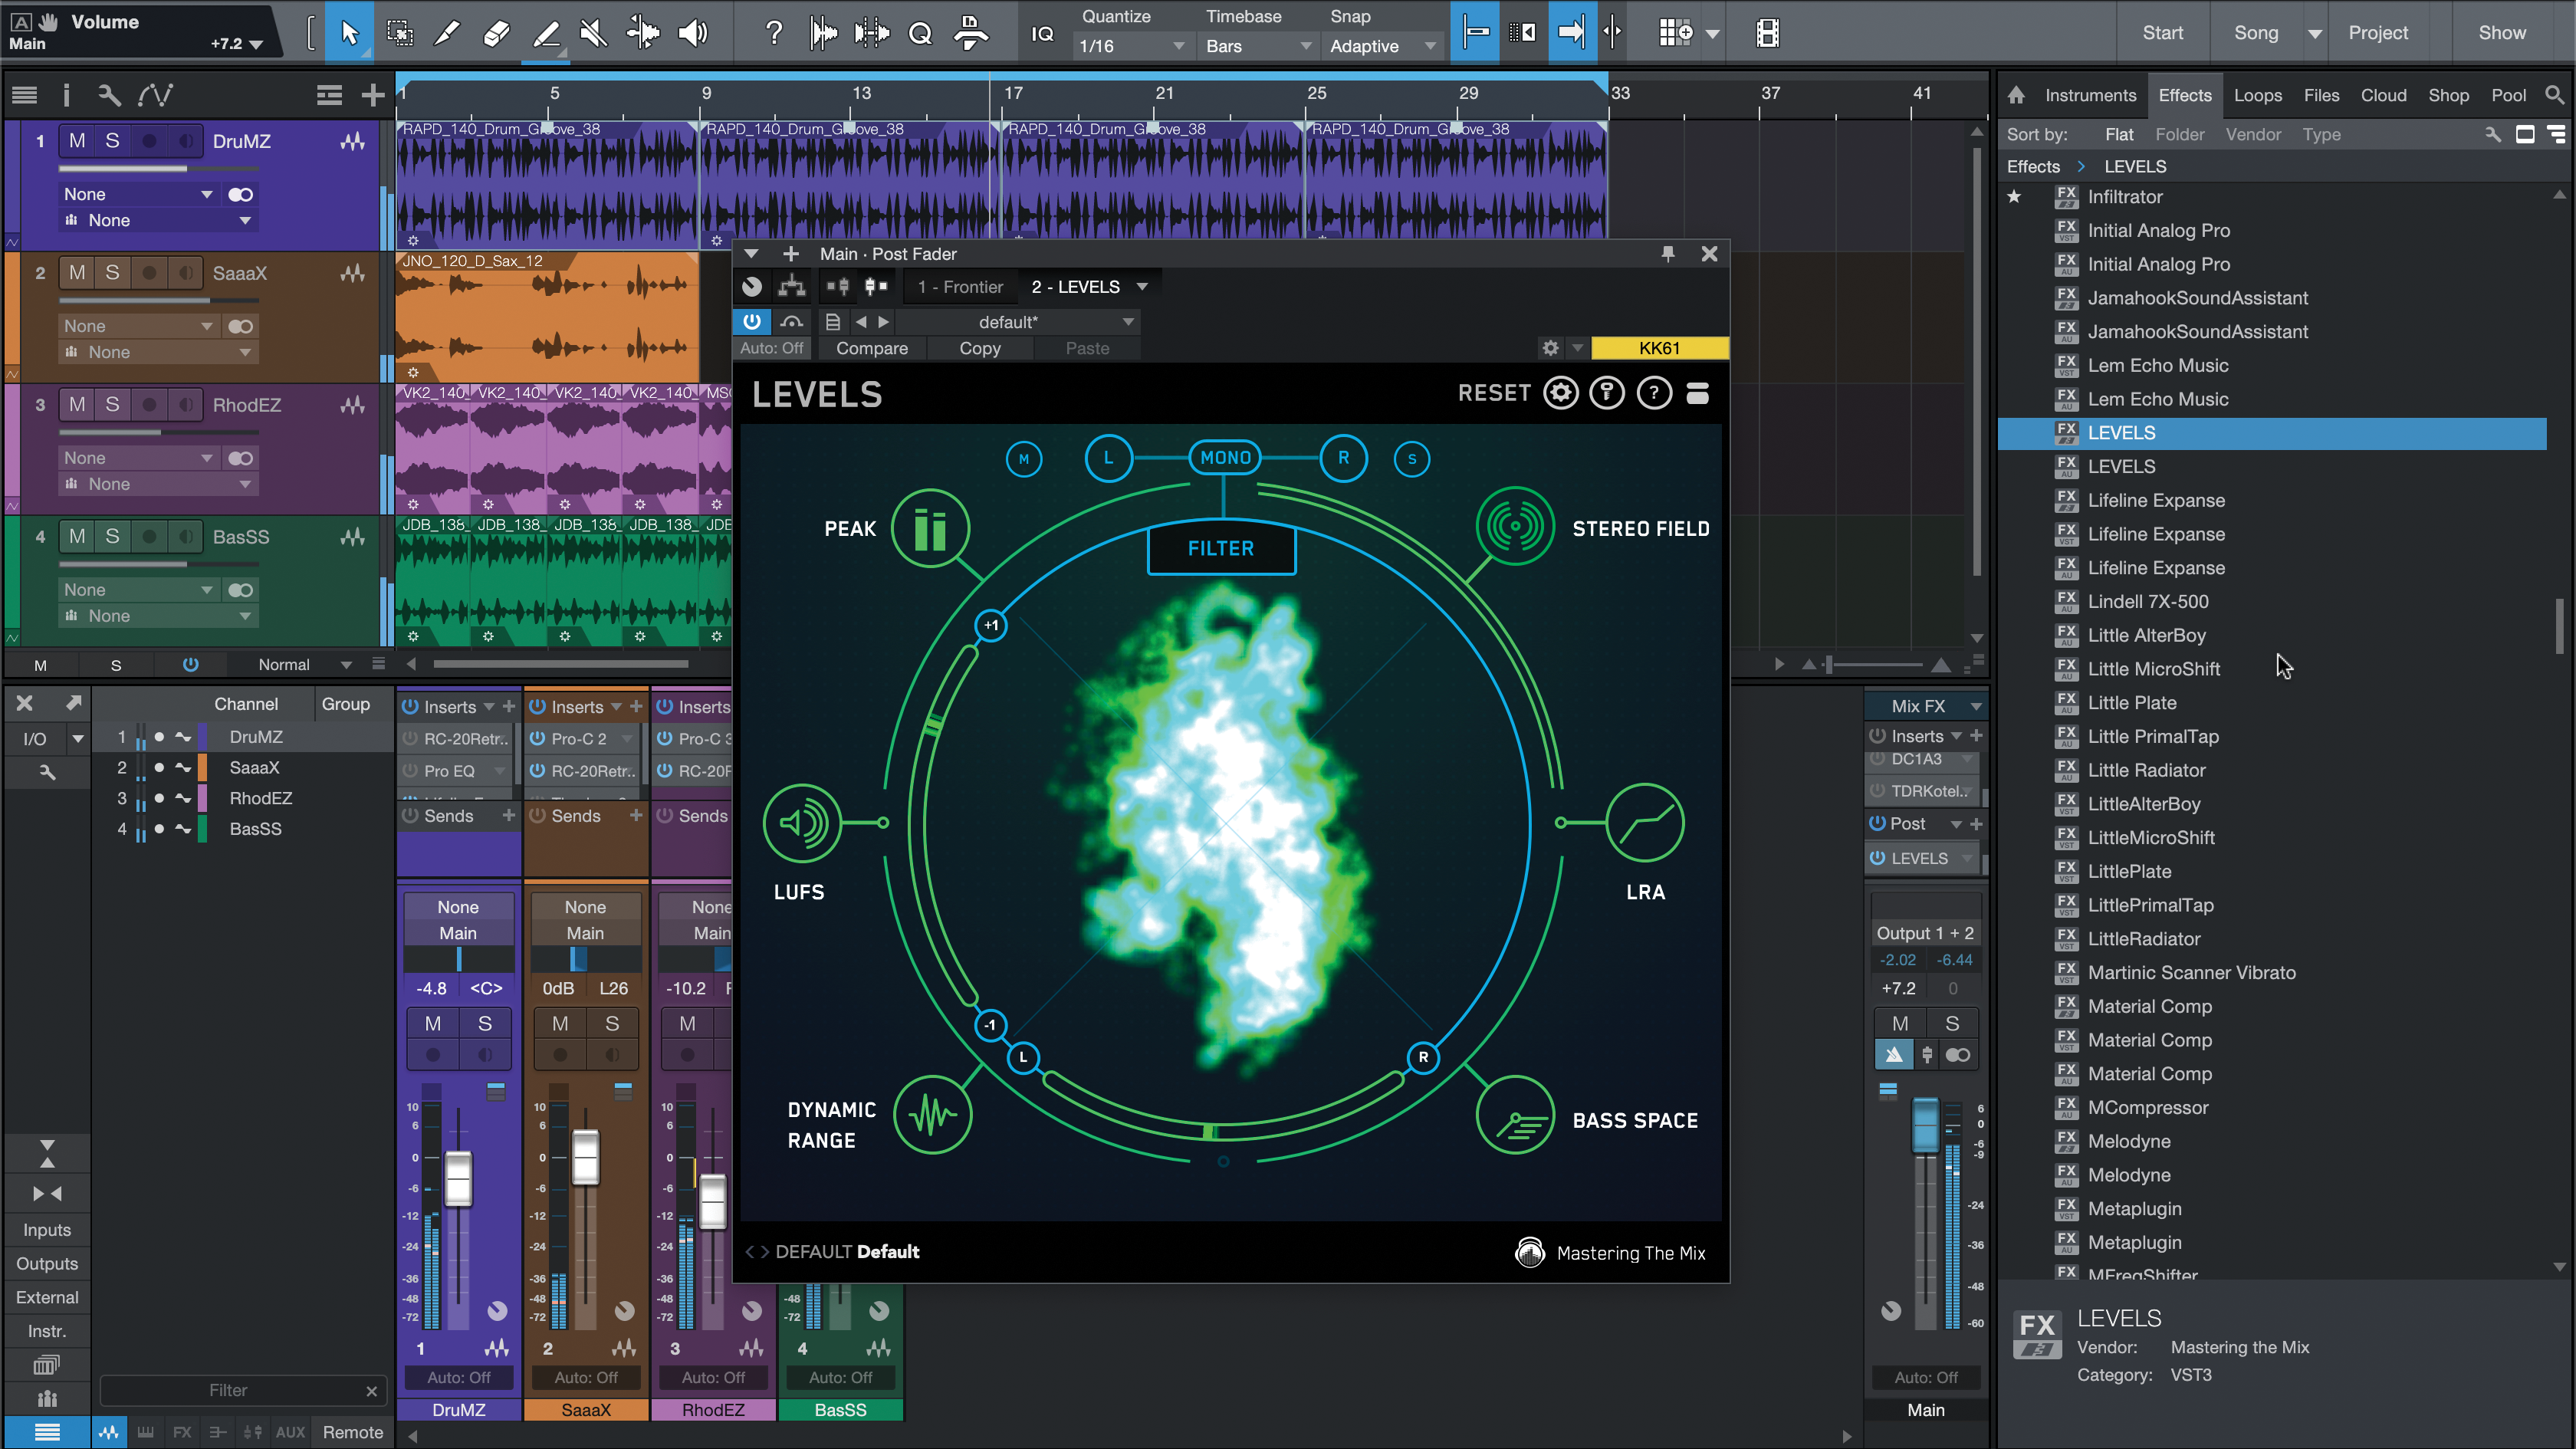The image size is (2576, 1449).
Task: Select the Eraser tool in toolbar
Action: (x=496, y=33)
